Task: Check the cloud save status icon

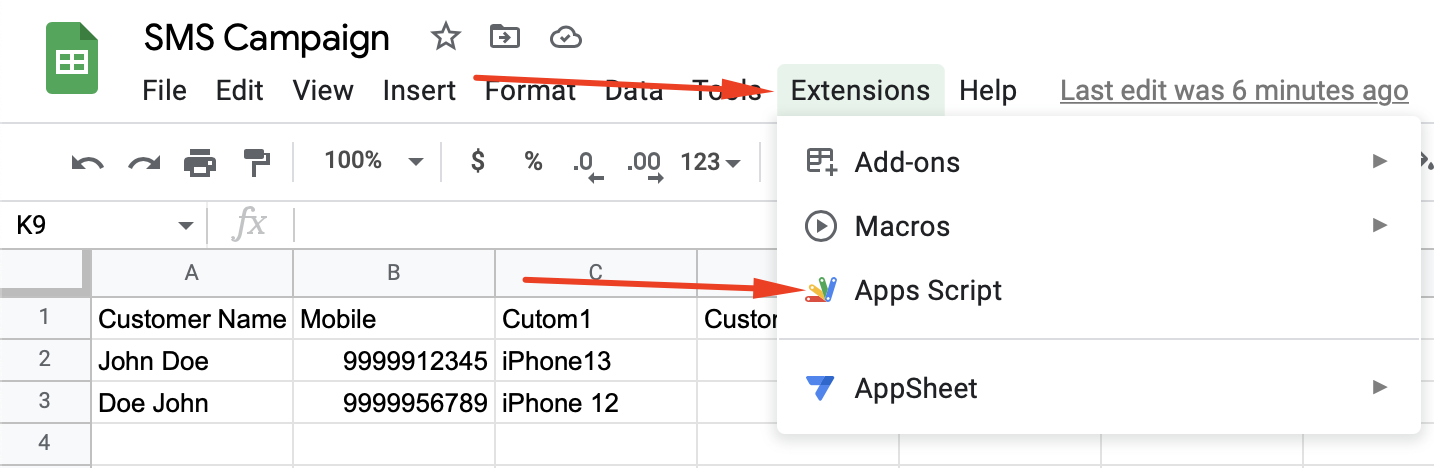Action: click(566, 38)
